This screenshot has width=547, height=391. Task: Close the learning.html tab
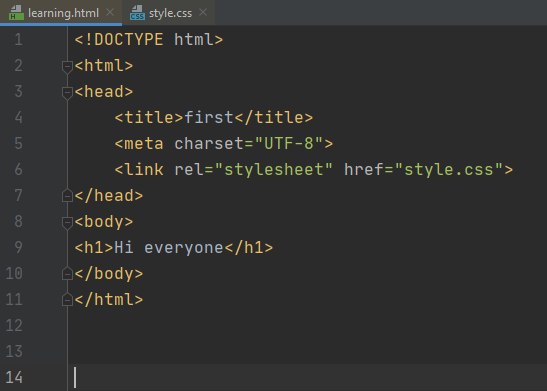[110, 13]
